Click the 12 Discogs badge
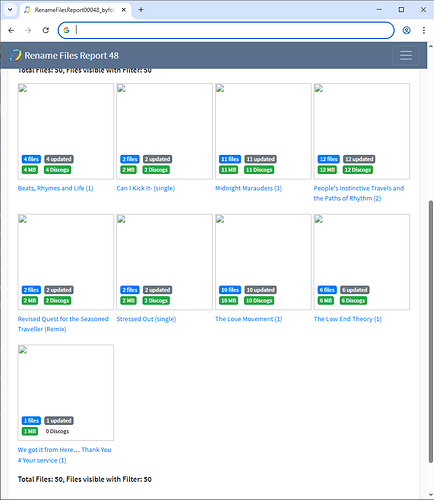The width and height of the screenshot is (434, 500). pyautogui.click(x=358, y=170)
